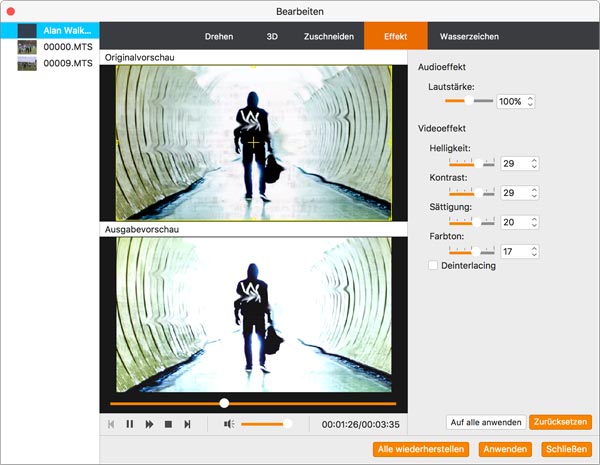The image size is (600, 465).
Task: Click the preview volume slider handle
Action: [x=287, y=424]
